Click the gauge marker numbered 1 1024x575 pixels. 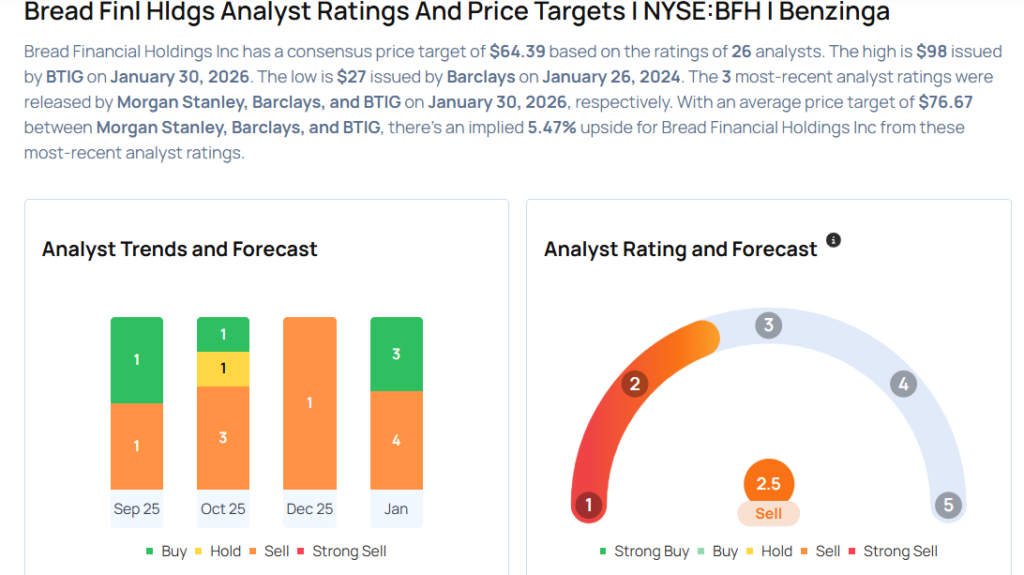[589, 505]
